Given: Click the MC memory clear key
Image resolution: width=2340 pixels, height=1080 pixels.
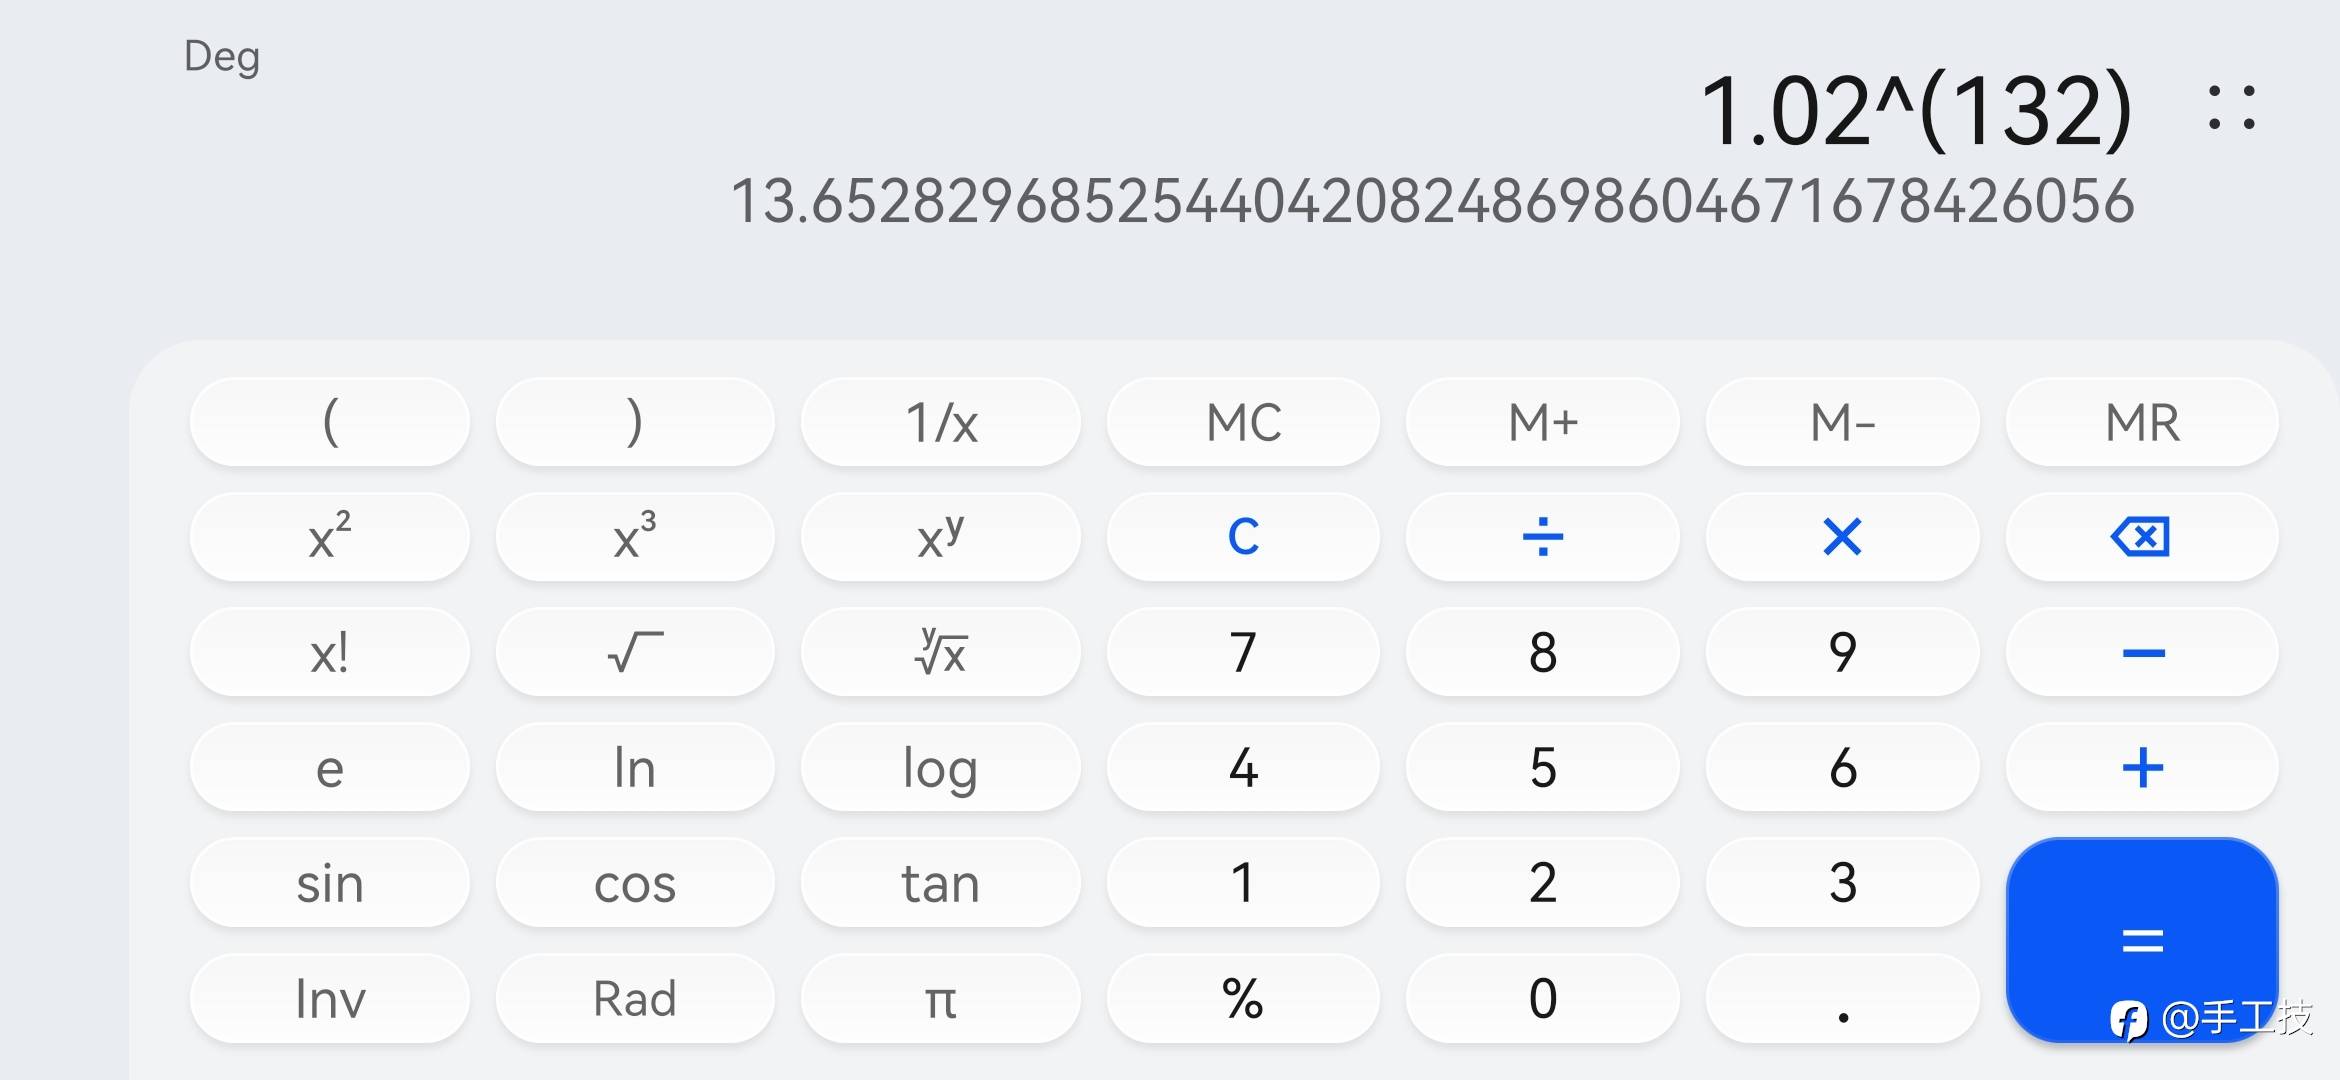Looking at the screenshot, I should (x=1243, y=422).
